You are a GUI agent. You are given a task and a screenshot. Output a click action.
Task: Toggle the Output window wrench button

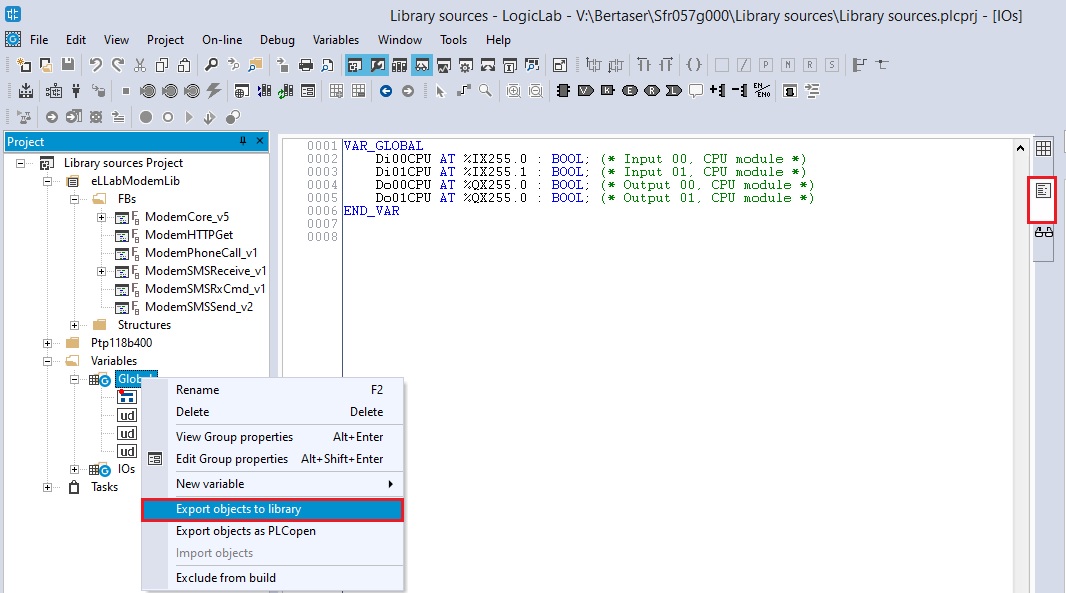point(377,65)
